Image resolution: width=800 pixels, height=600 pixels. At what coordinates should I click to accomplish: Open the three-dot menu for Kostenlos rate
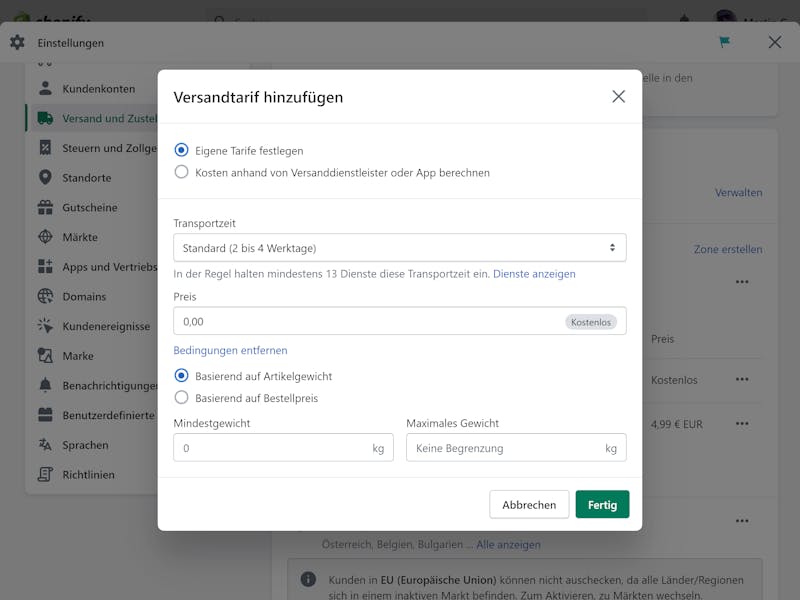coord(742,379)
